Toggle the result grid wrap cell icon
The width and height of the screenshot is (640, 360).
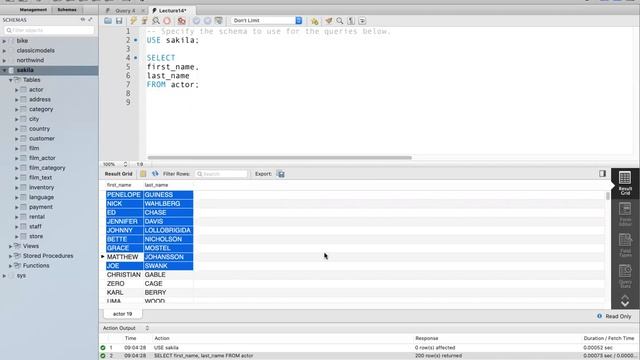click(143, 174)
